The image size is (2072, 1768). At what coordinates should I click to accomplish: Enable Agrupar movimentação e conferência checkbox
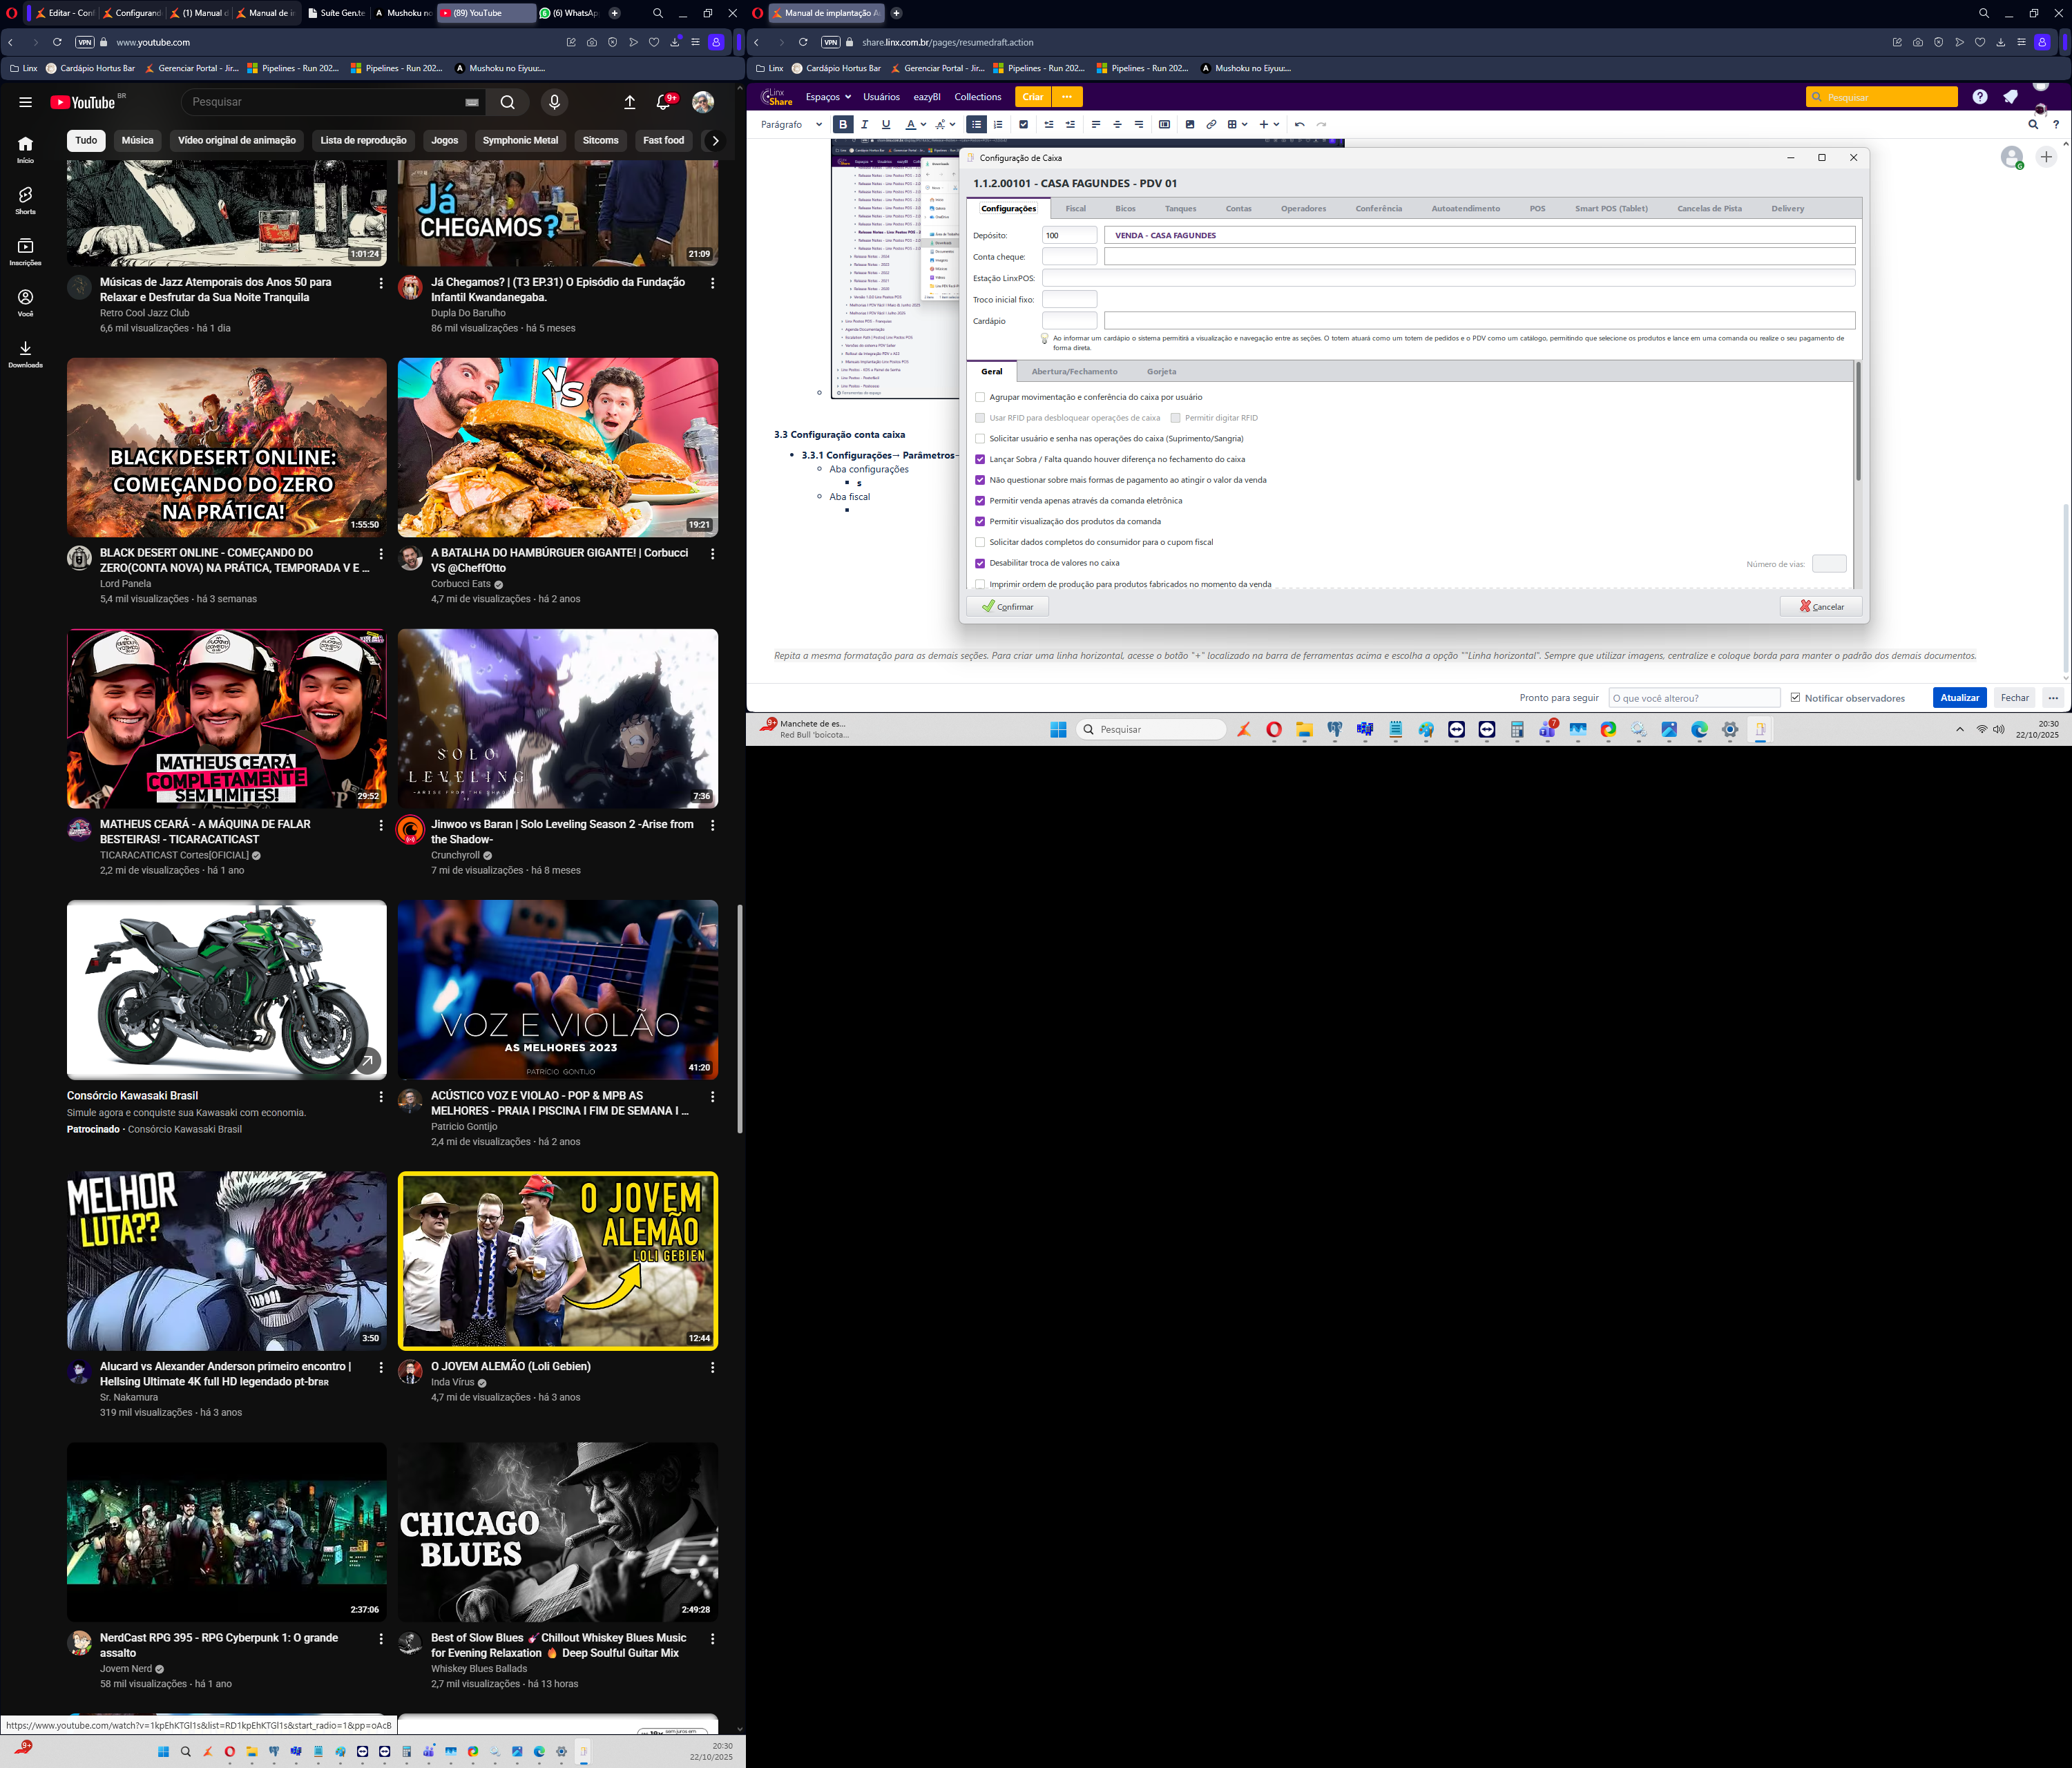point(980,397)
